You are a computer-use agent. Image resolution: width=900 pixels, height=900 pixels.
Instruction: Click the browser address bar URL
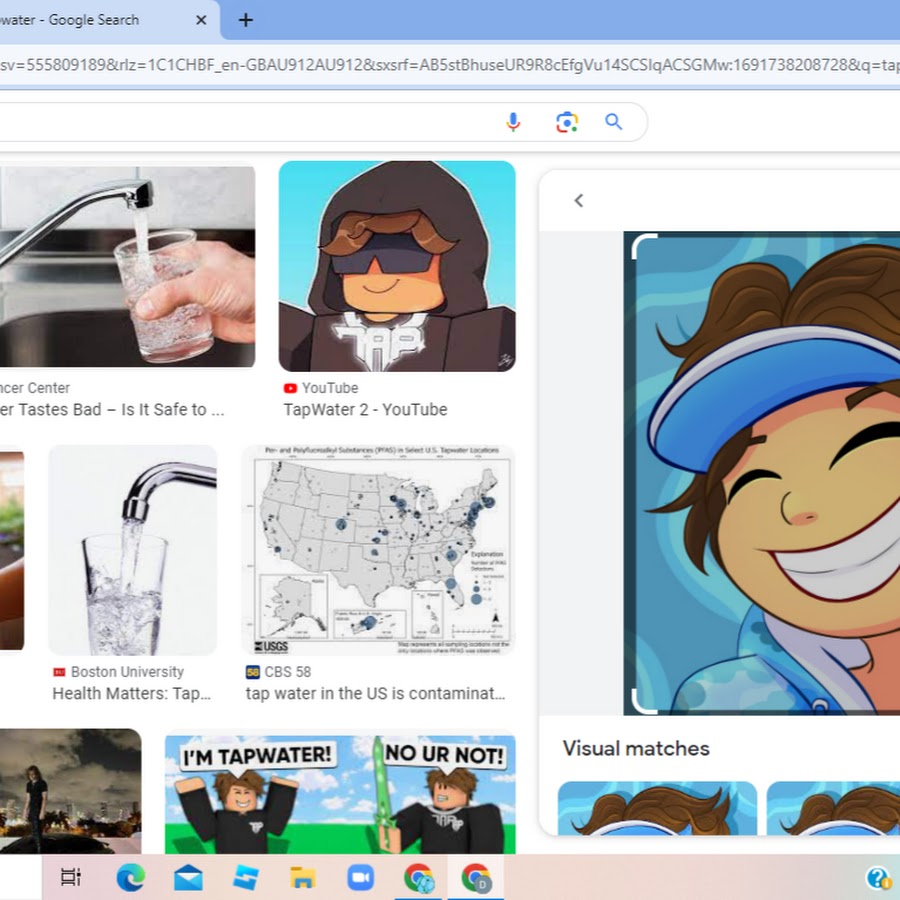pos(450,65)
